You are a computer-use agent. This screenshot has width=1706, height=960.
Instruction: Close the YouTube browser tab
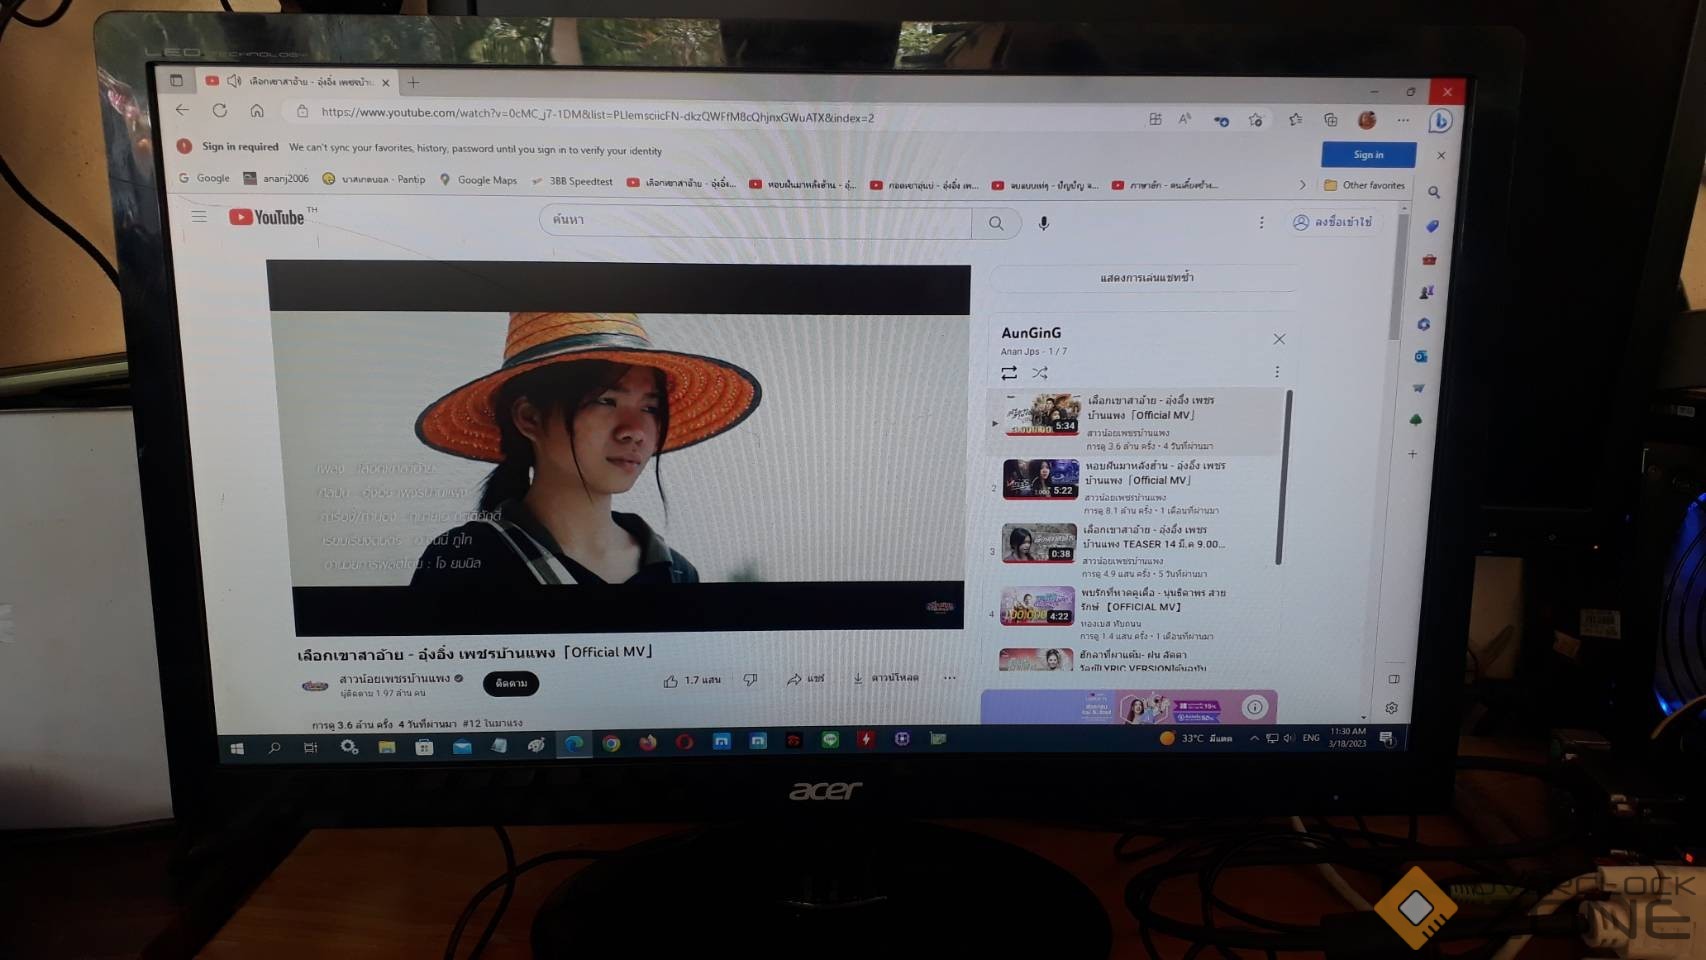(x=385, y=82)
